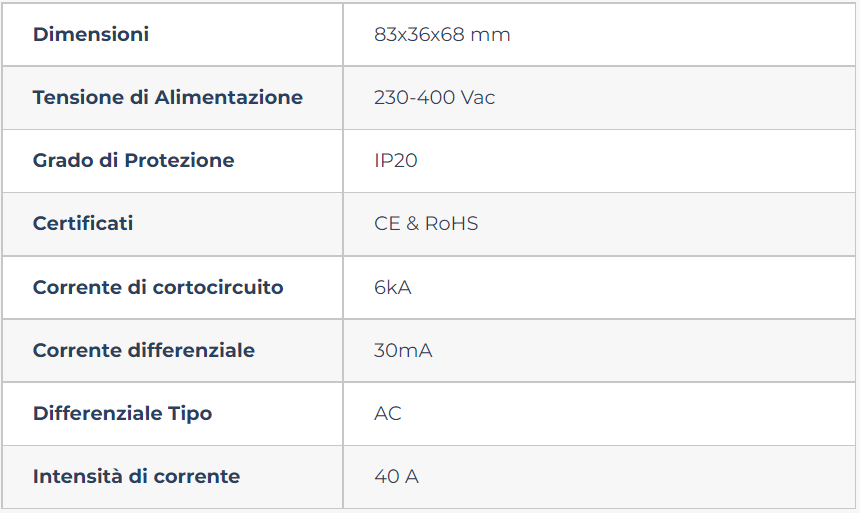Click the Intensità di corrente label
The image size is (860, 513).
tap(137, 477)
